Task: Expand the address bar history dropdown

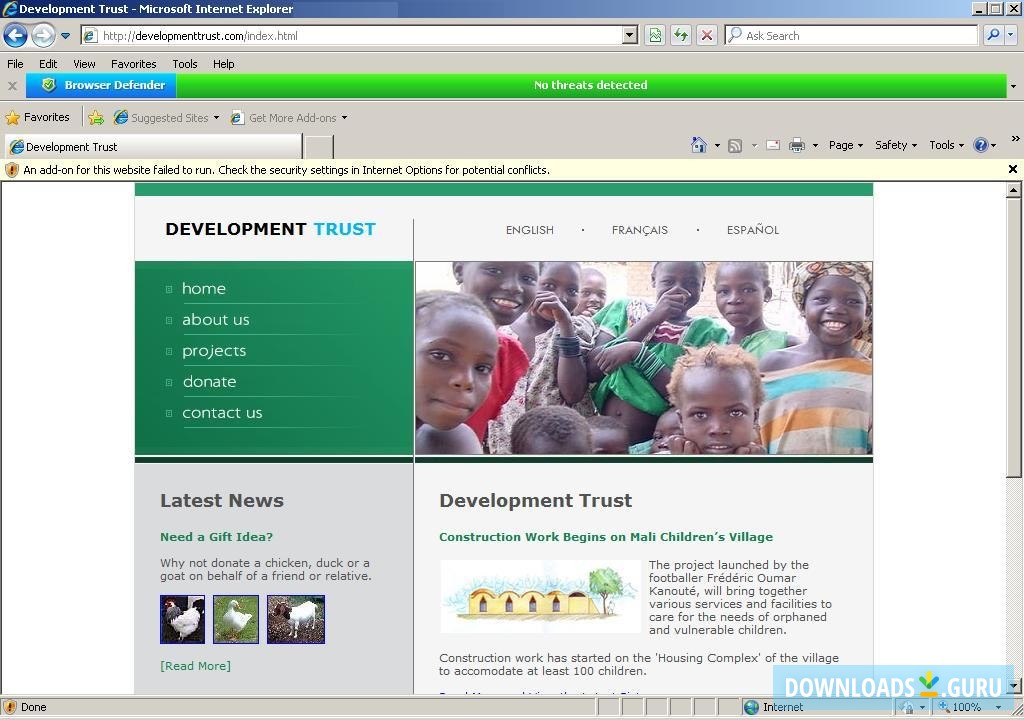Action: [x=630, y=36]
